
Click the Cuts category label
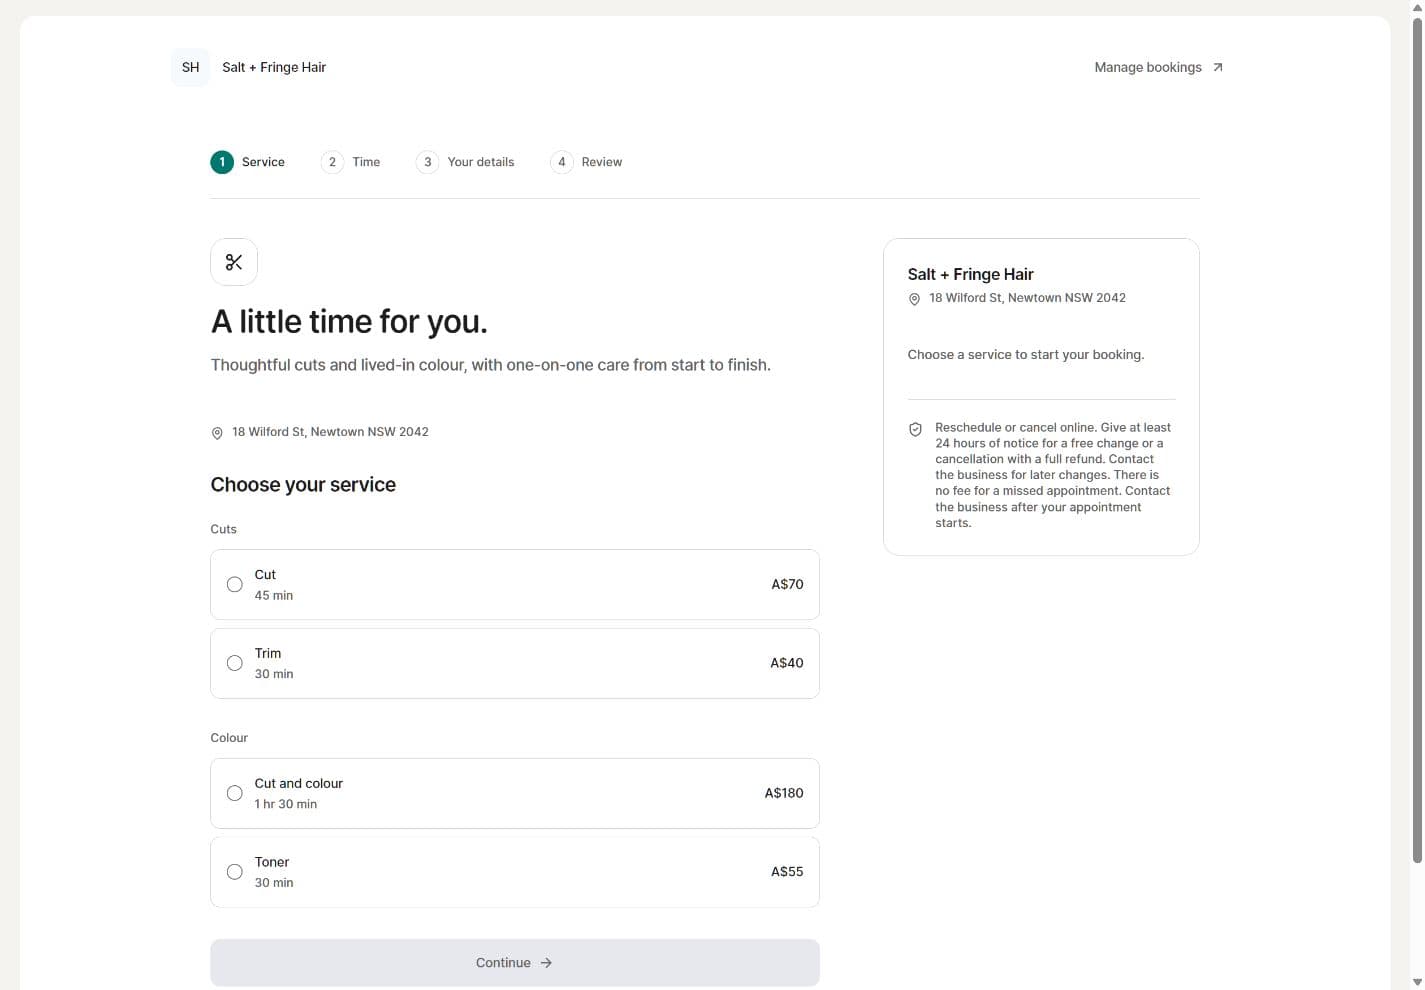click(224, 529)
